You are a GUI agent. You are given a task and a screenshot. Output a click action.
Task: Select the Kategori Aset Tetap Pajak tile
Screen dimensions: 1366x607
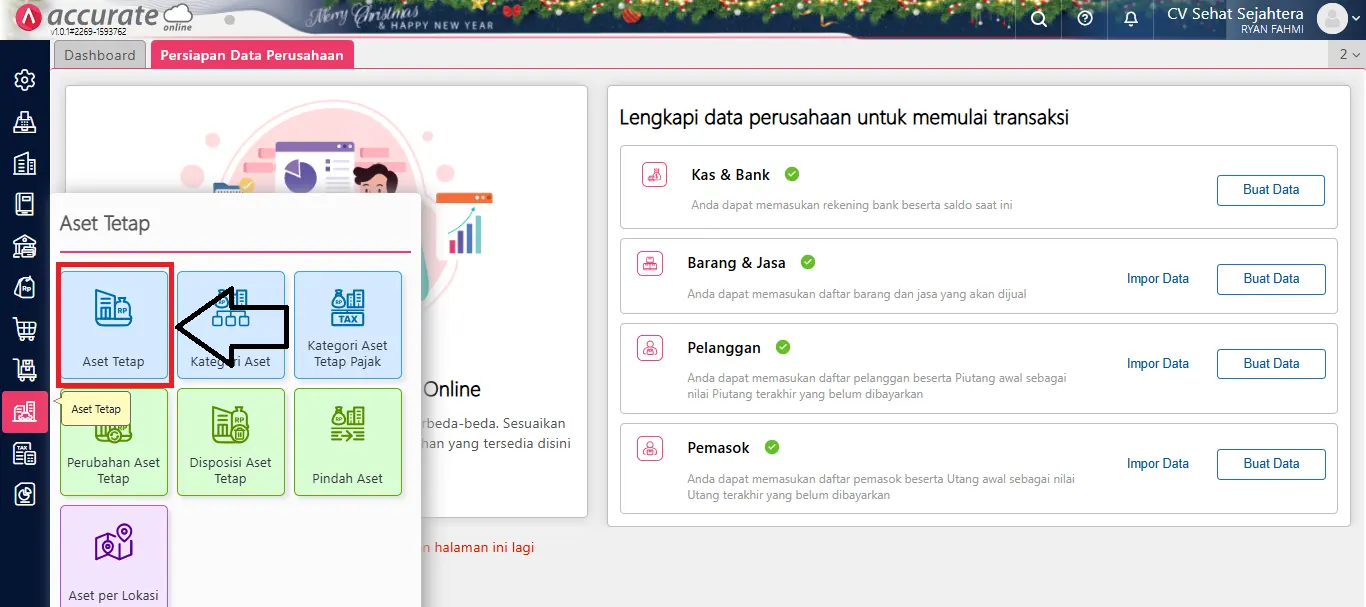click(348, 324)
